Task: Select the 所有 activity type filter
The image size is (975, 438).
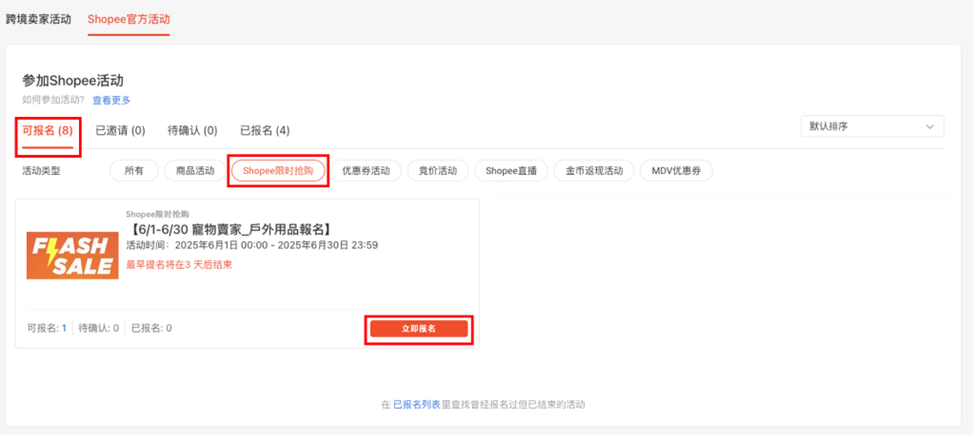Action: [134, 170]
